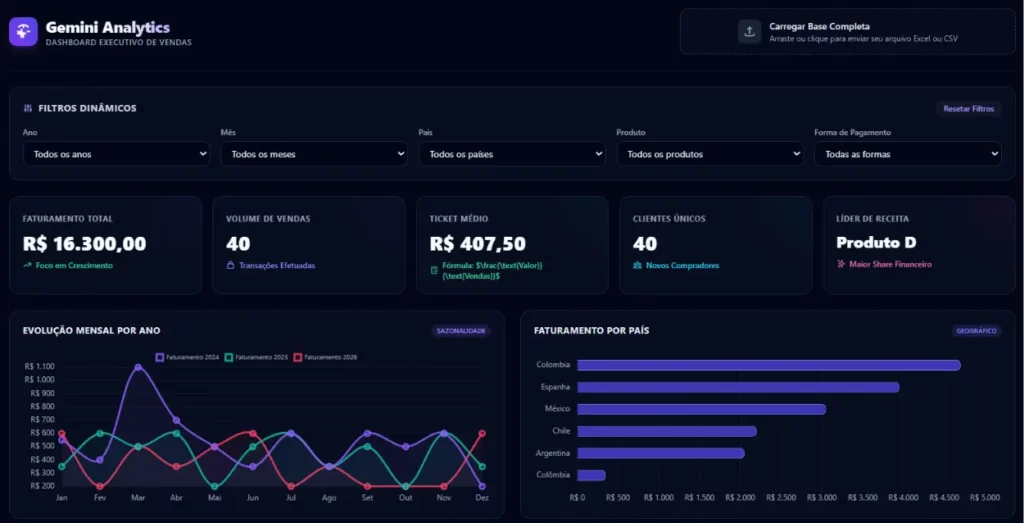Click the trend arrow icon beside Foco em Crescimento
Image resolution: width=1024 pixels, height=523 pixels.
[x=27, y=266]
